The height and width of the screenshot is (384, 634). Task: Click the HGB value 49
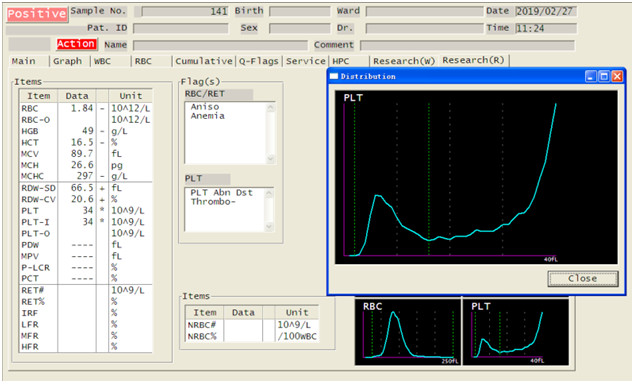click(87, 131)
